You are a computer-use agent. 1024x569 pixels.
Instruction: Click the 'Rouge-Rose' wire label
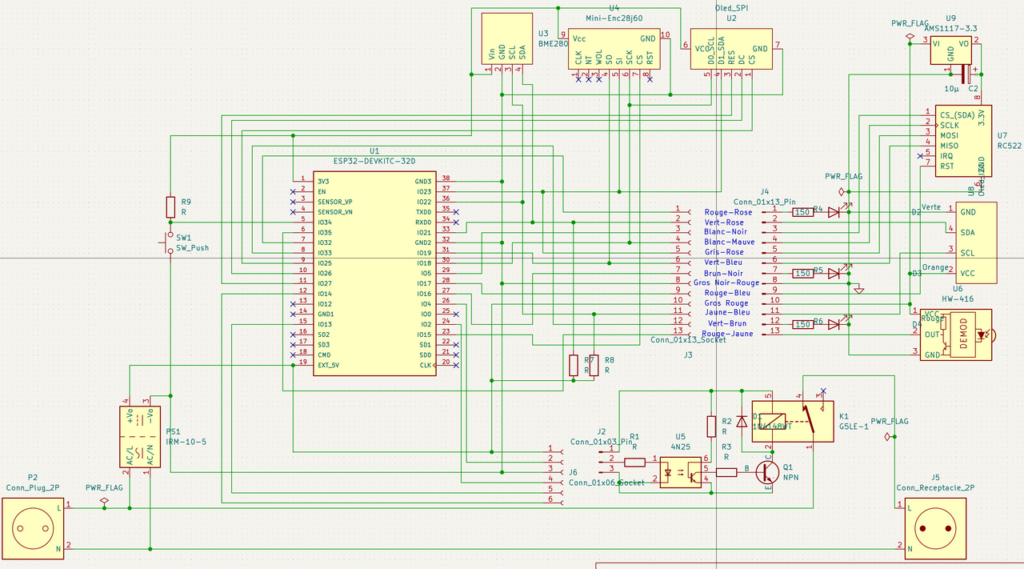click(728, 212)
